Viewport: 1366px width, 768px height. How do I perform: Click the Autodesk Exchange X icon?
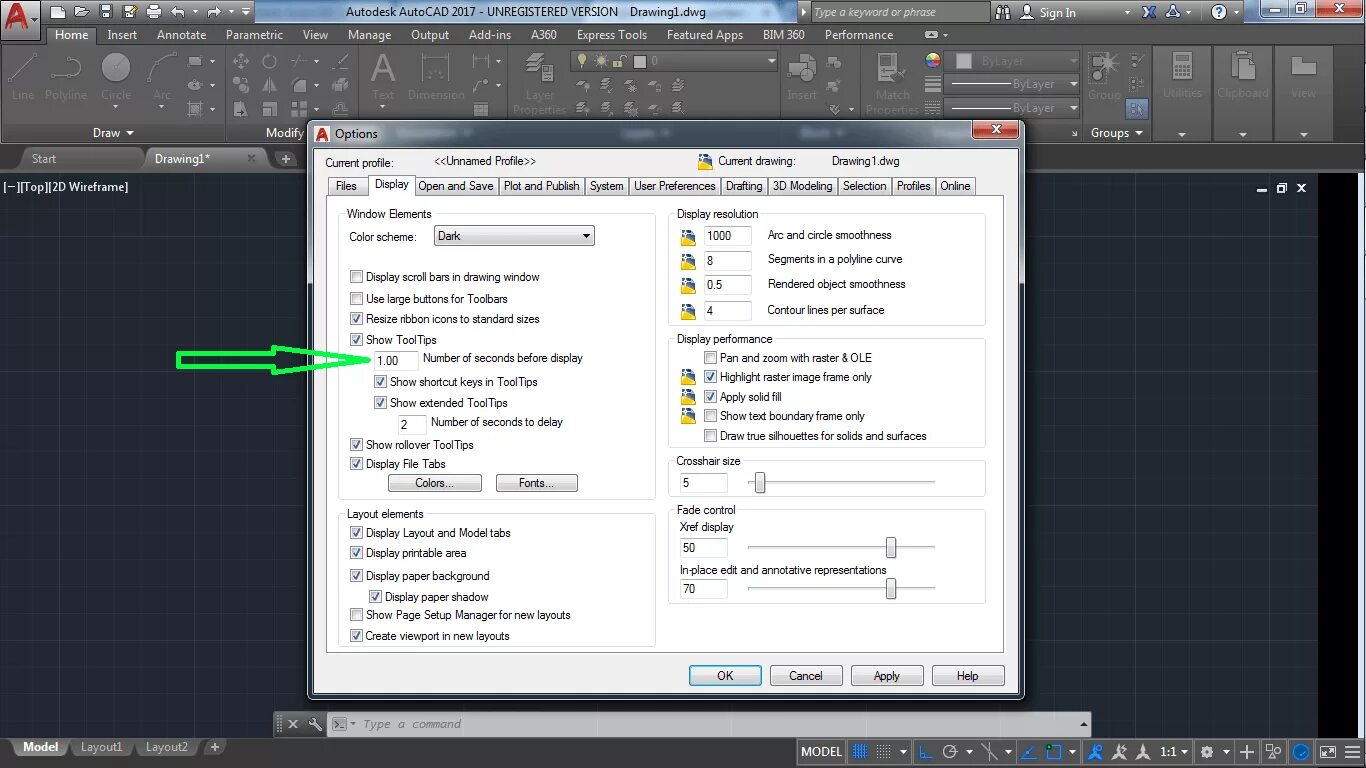[1149, 12]
